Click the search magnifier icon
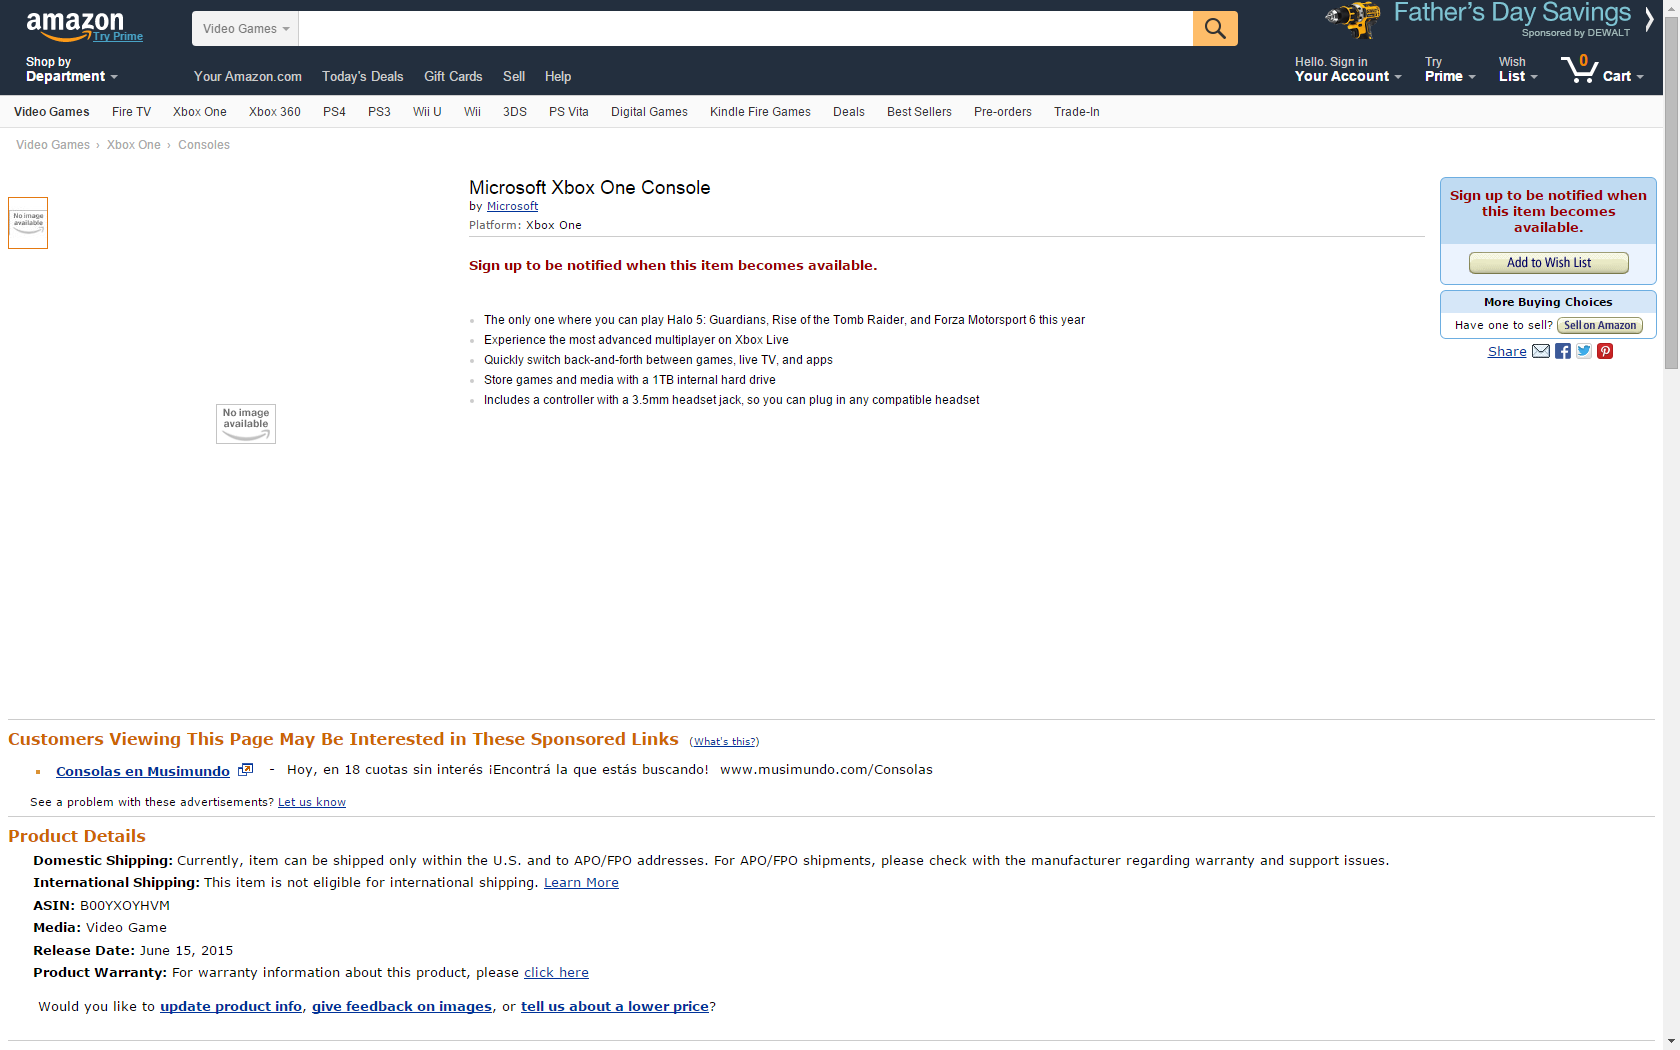The width and height of the screenshot is (1680, 1050). 1214,28
